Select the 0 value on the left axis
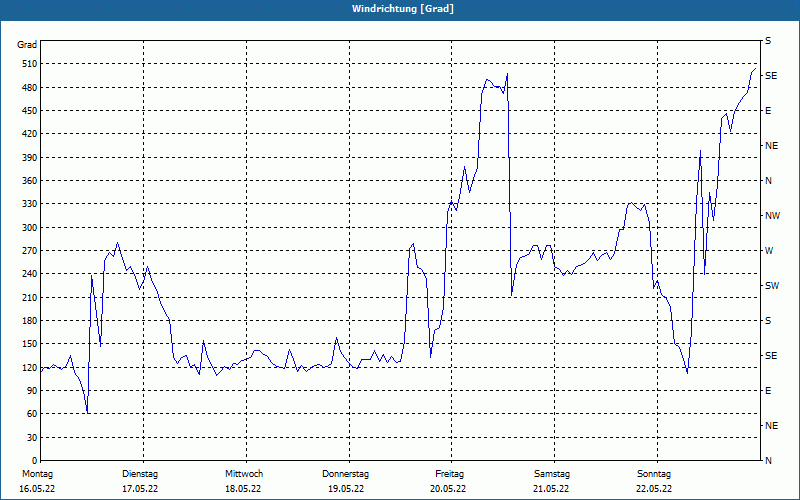The image size is (800, 500). 35,461
